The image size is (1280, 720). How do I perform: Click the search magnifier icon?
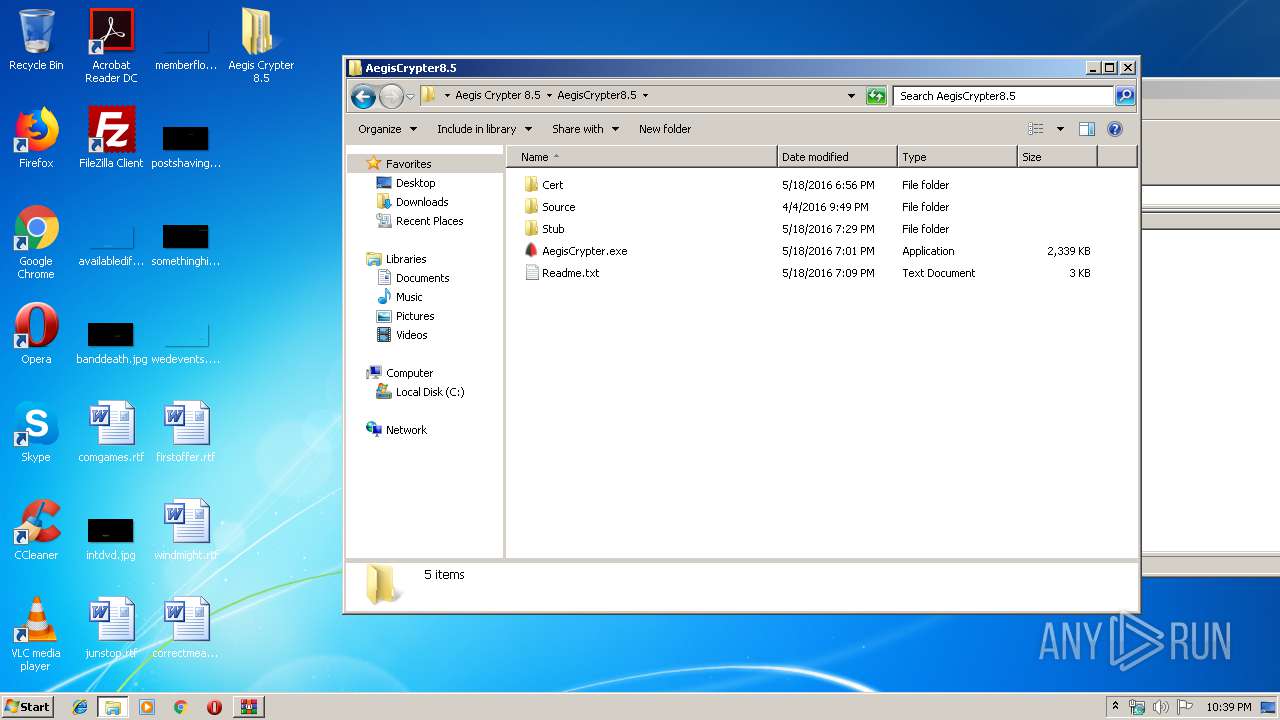[x=1125, y=96]
